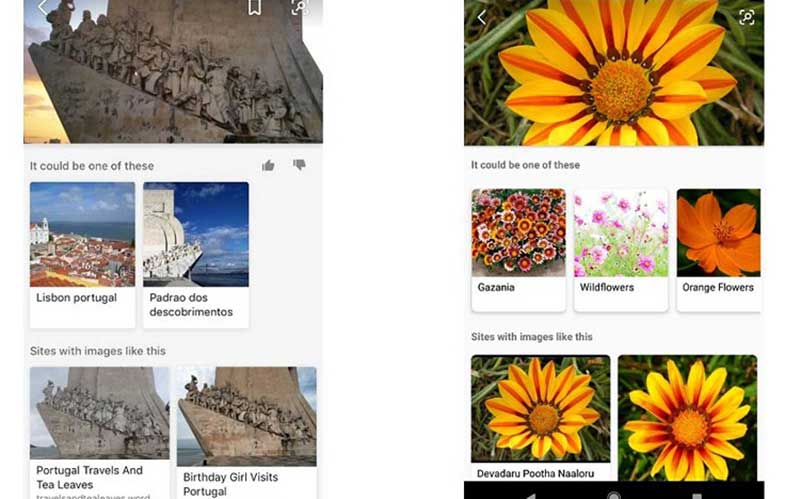Tap the back arrow on the monument screen

(42, 7)
